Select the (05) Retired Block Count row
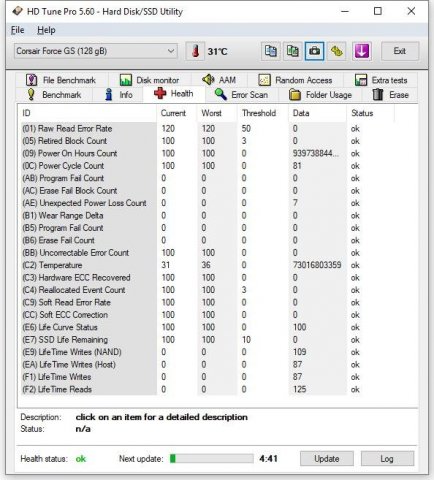 click(x=207, y=141)
